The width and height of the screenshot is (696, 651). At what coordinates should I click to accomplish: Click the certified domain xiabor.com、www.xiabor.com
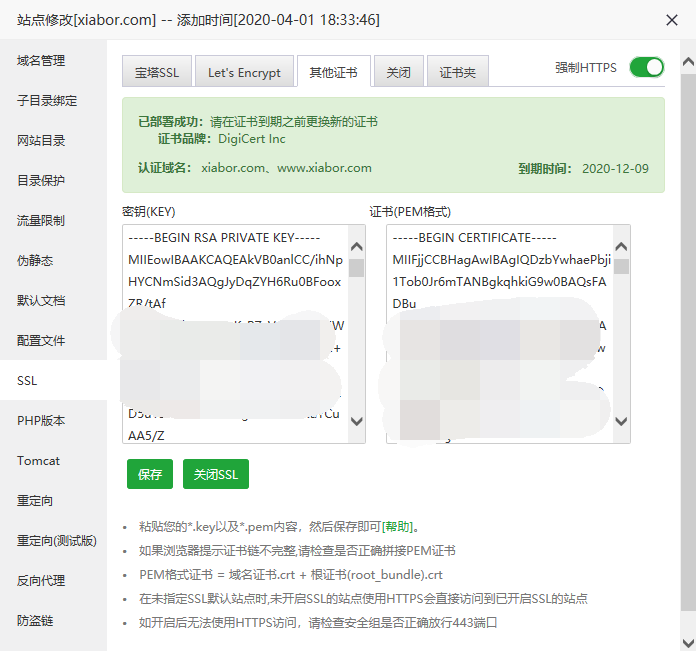click(286, 168)
